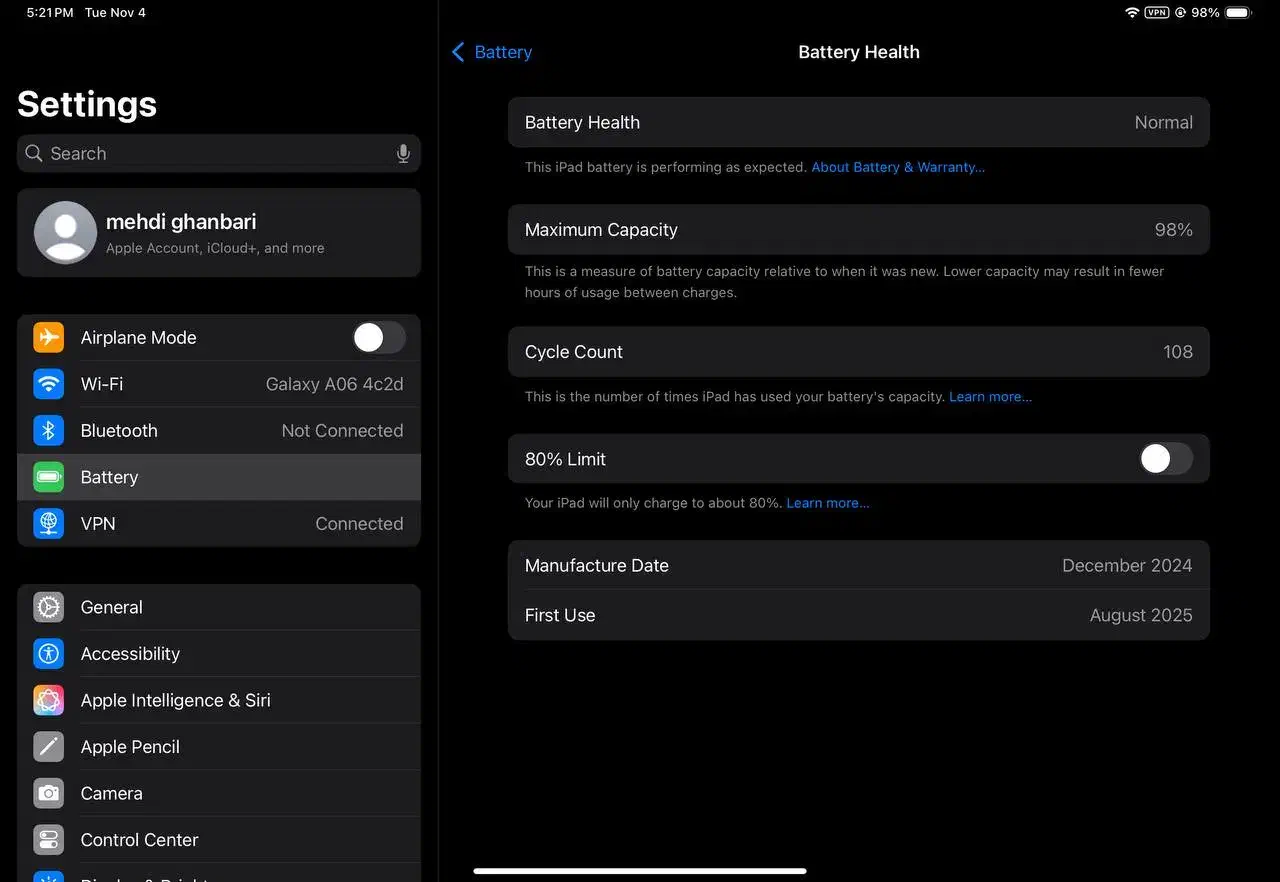1280x882 pixels.
Task: Open About Battery & Warranty link
Action: (897, 168)
